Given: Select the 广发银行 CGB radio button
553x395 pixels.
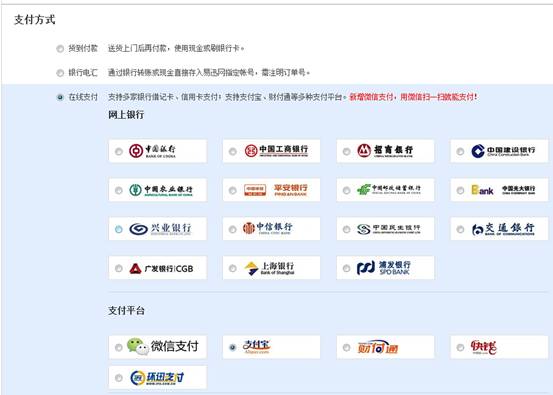Looking at the screenshot, I should pyautogui.click(x=119, y=268).
